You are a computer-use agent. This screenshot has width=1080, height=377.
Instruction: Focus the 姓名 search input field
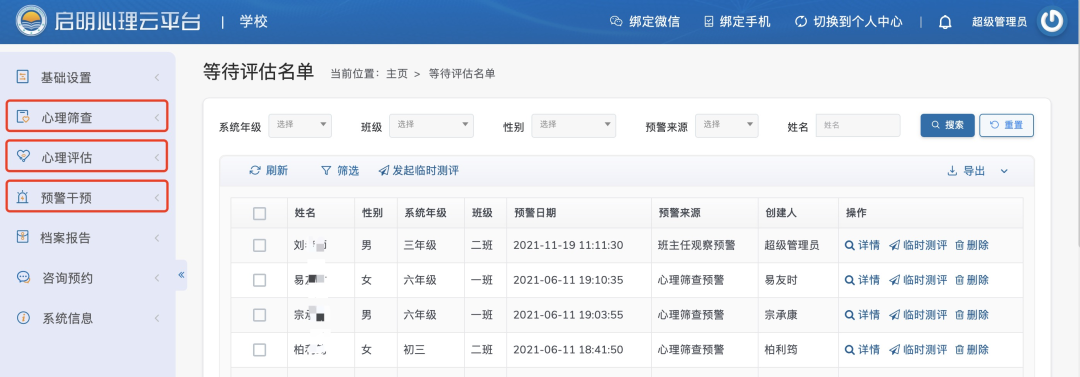point(858,125)
